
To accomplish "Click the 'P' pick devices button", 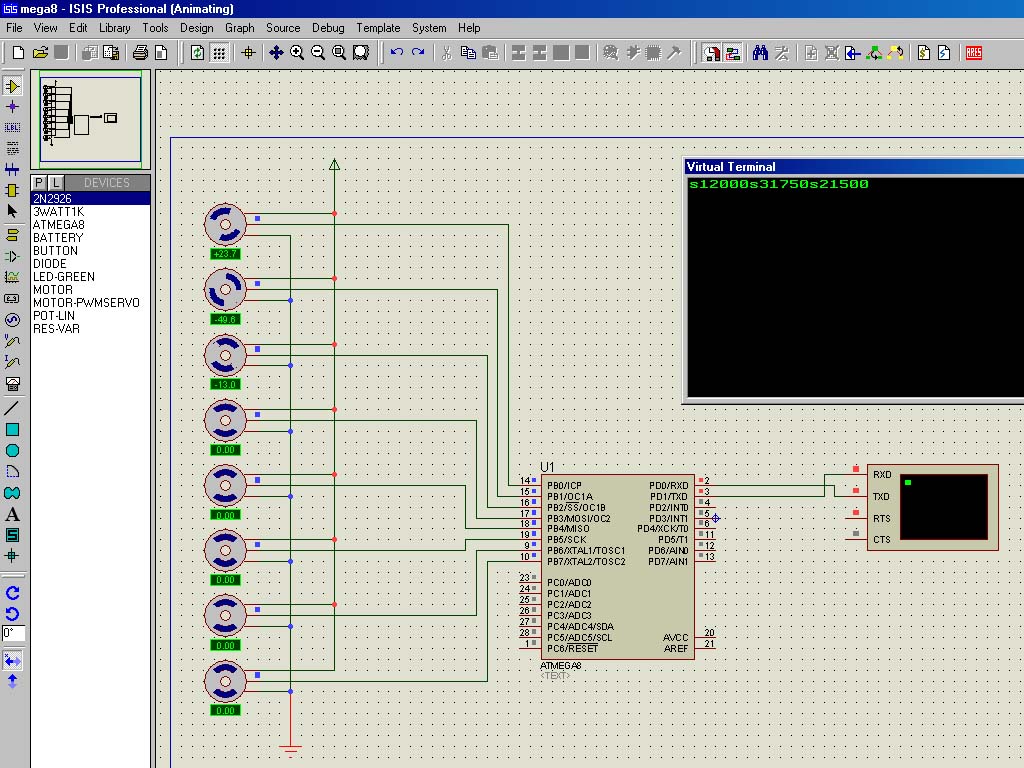I will coord(40,182).
